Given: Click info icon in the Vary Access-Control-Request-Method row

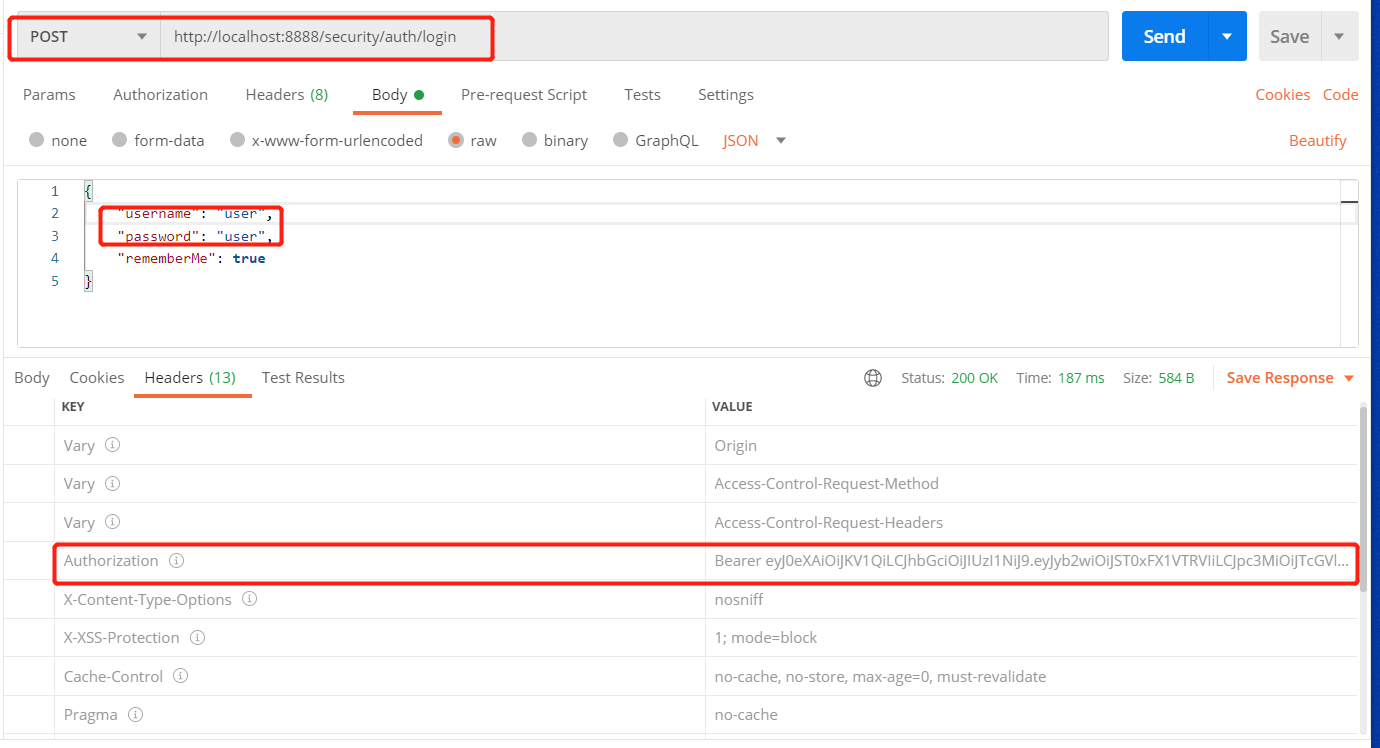Looking at the screenshot, I should click(x=113, y=483).
